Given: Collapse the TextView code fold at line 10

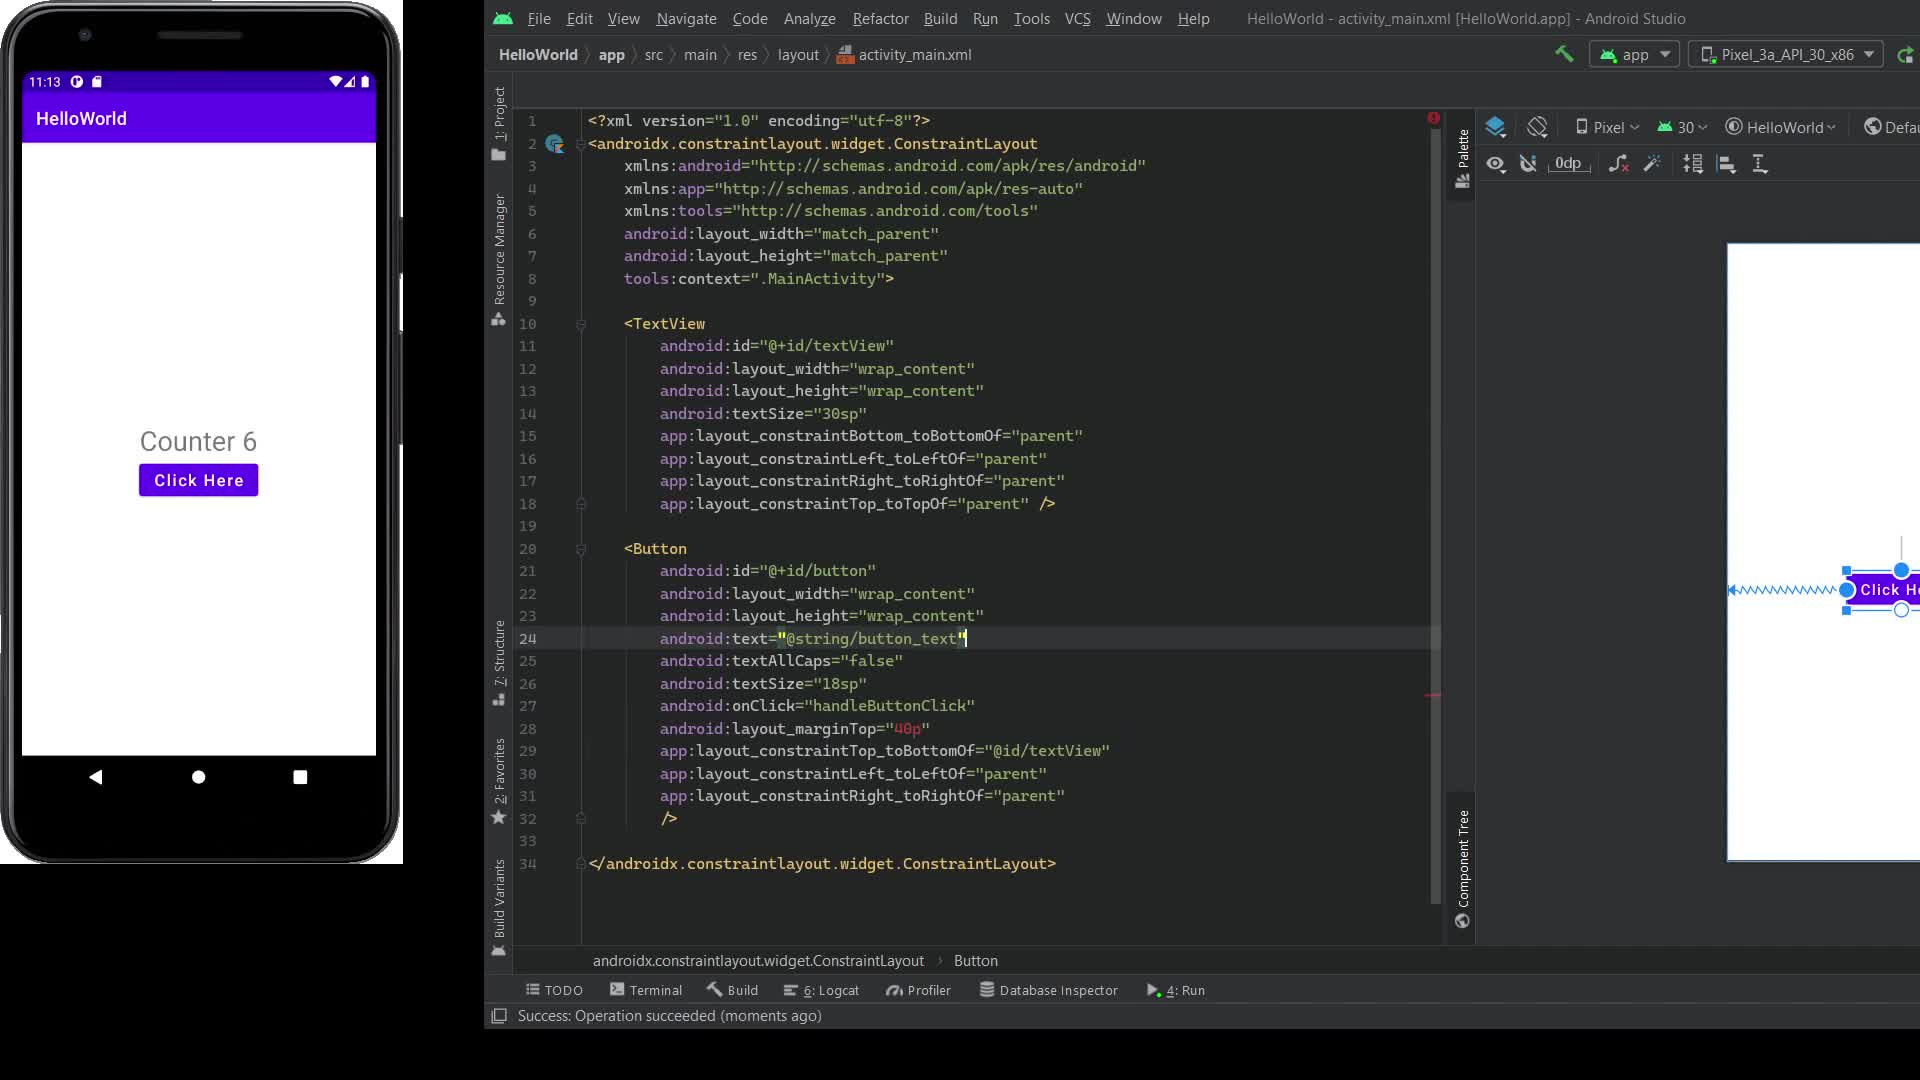Looking at the screenshot, I should click(x=583, y=325).
